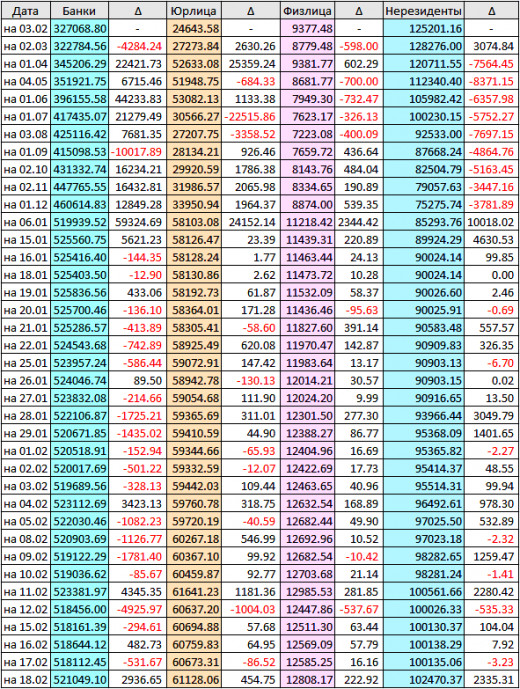Screen dimensions: 520x689
Task: Click the Физлица value 11218.42
Action: pyautogui.click(x=307, y=222)
